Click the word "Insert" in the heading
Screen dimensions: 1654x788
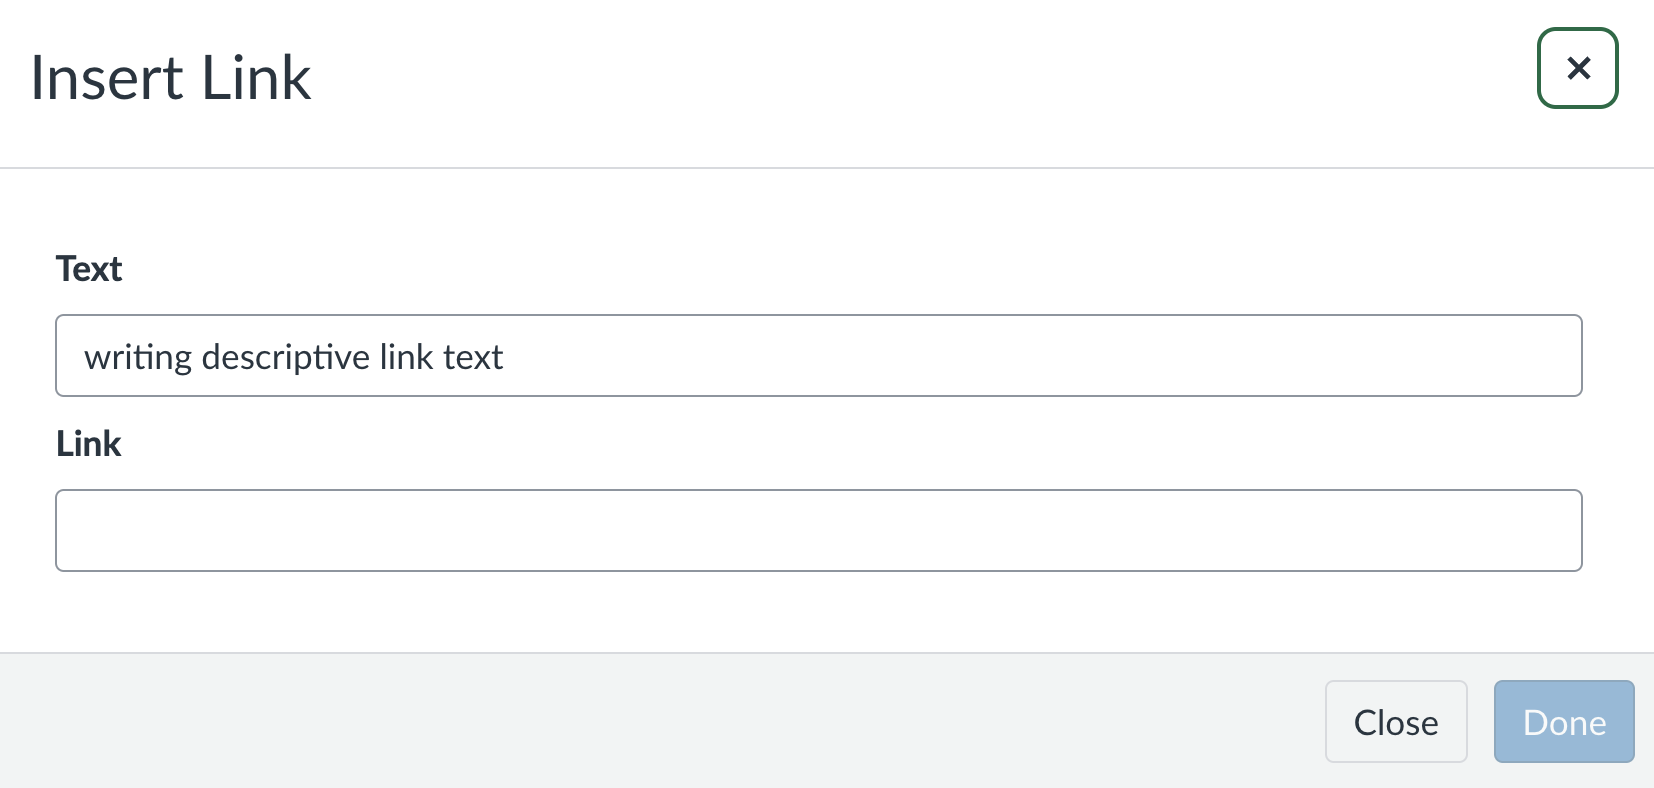click(x=107, y=78)
